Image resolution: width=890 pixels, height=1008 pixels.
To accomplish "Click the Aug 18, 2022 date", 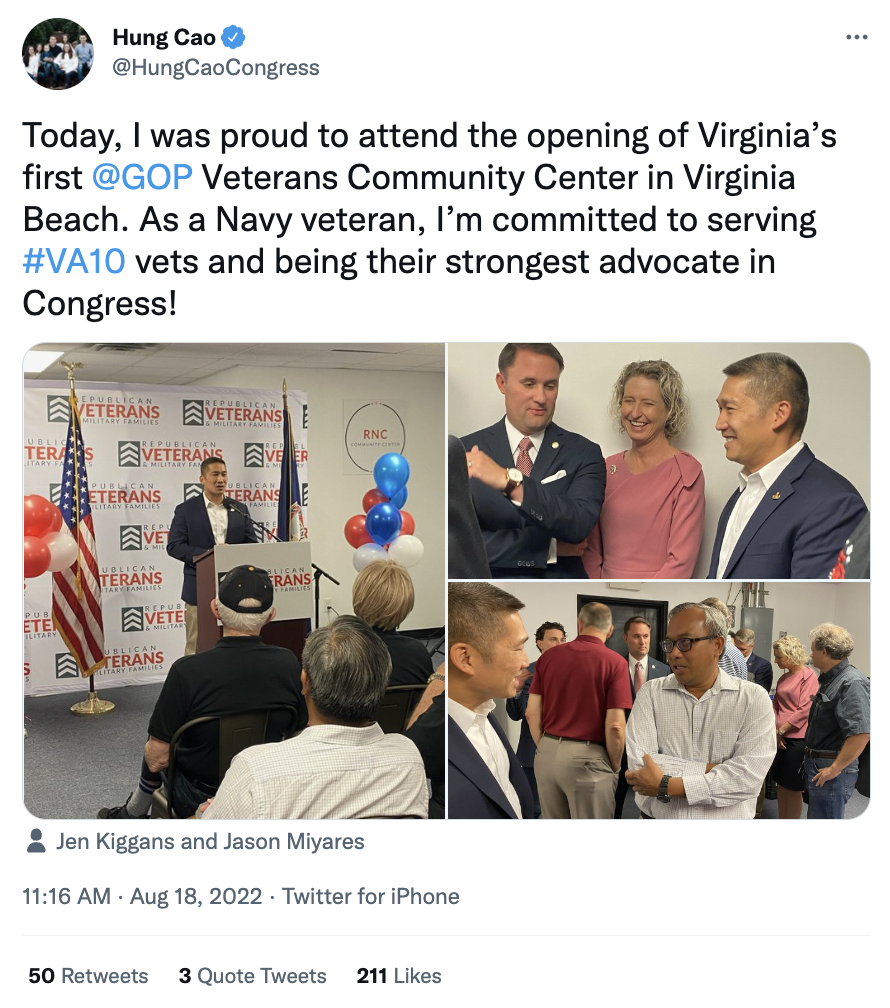I will 196,896.
